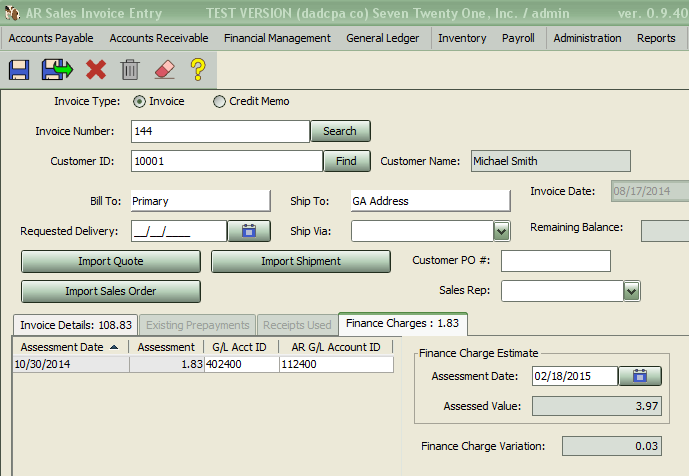Expand the Sales Rep dropdown

click(631, 291)
